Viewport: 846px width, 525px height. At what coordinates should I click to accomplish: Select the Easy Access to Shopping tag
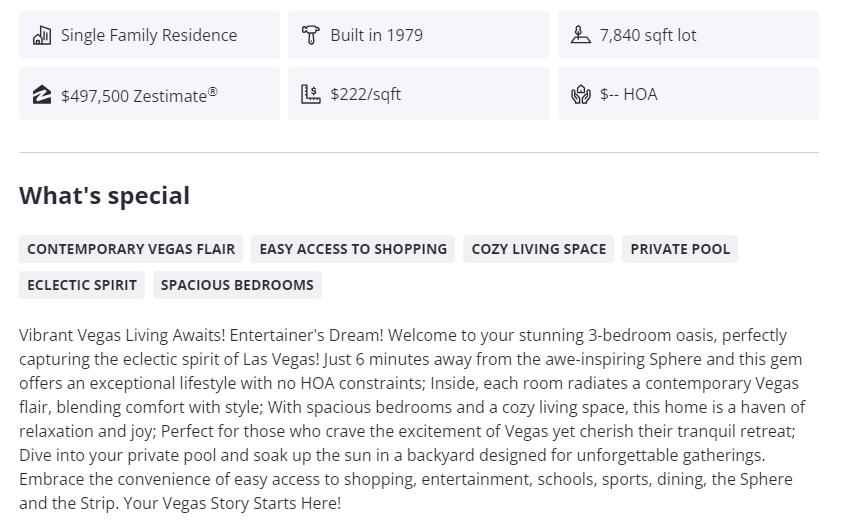[353, 249]
